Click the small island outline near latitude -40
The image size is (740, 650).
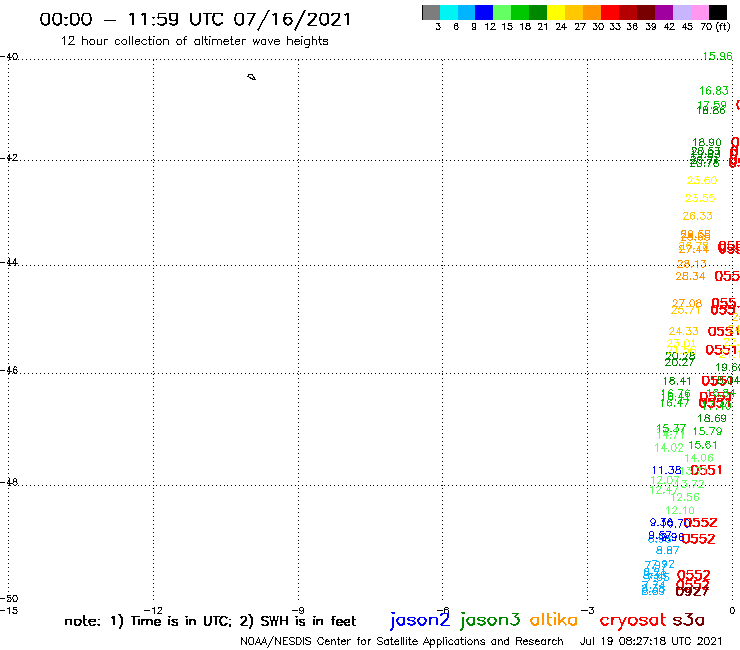(252, 77)
